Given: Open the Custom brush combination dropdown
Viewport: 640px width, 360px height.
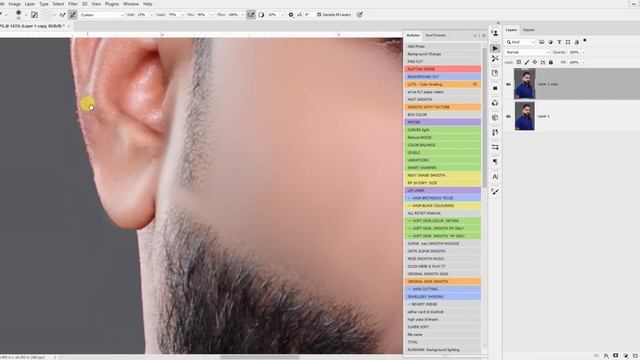Looking at the screenshot, I should click(x=102, y=15).
